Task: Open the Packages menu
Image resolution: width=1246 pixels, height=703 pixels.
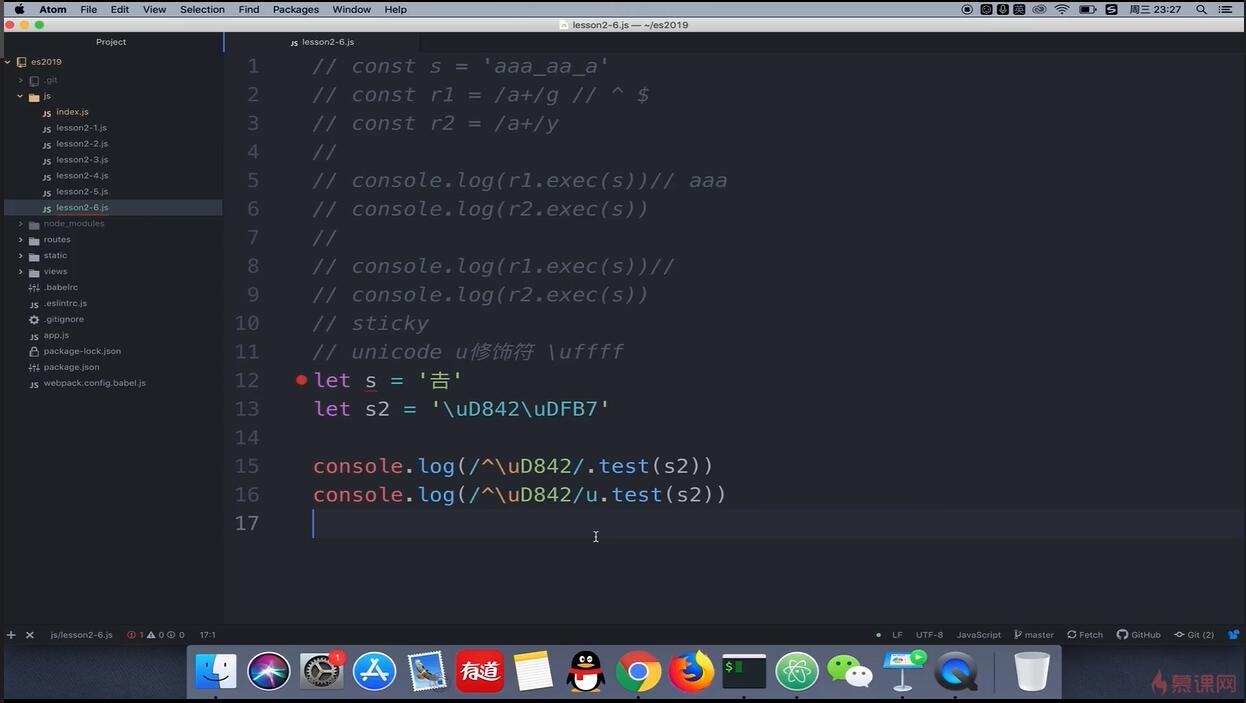Action: click(296, 9)
